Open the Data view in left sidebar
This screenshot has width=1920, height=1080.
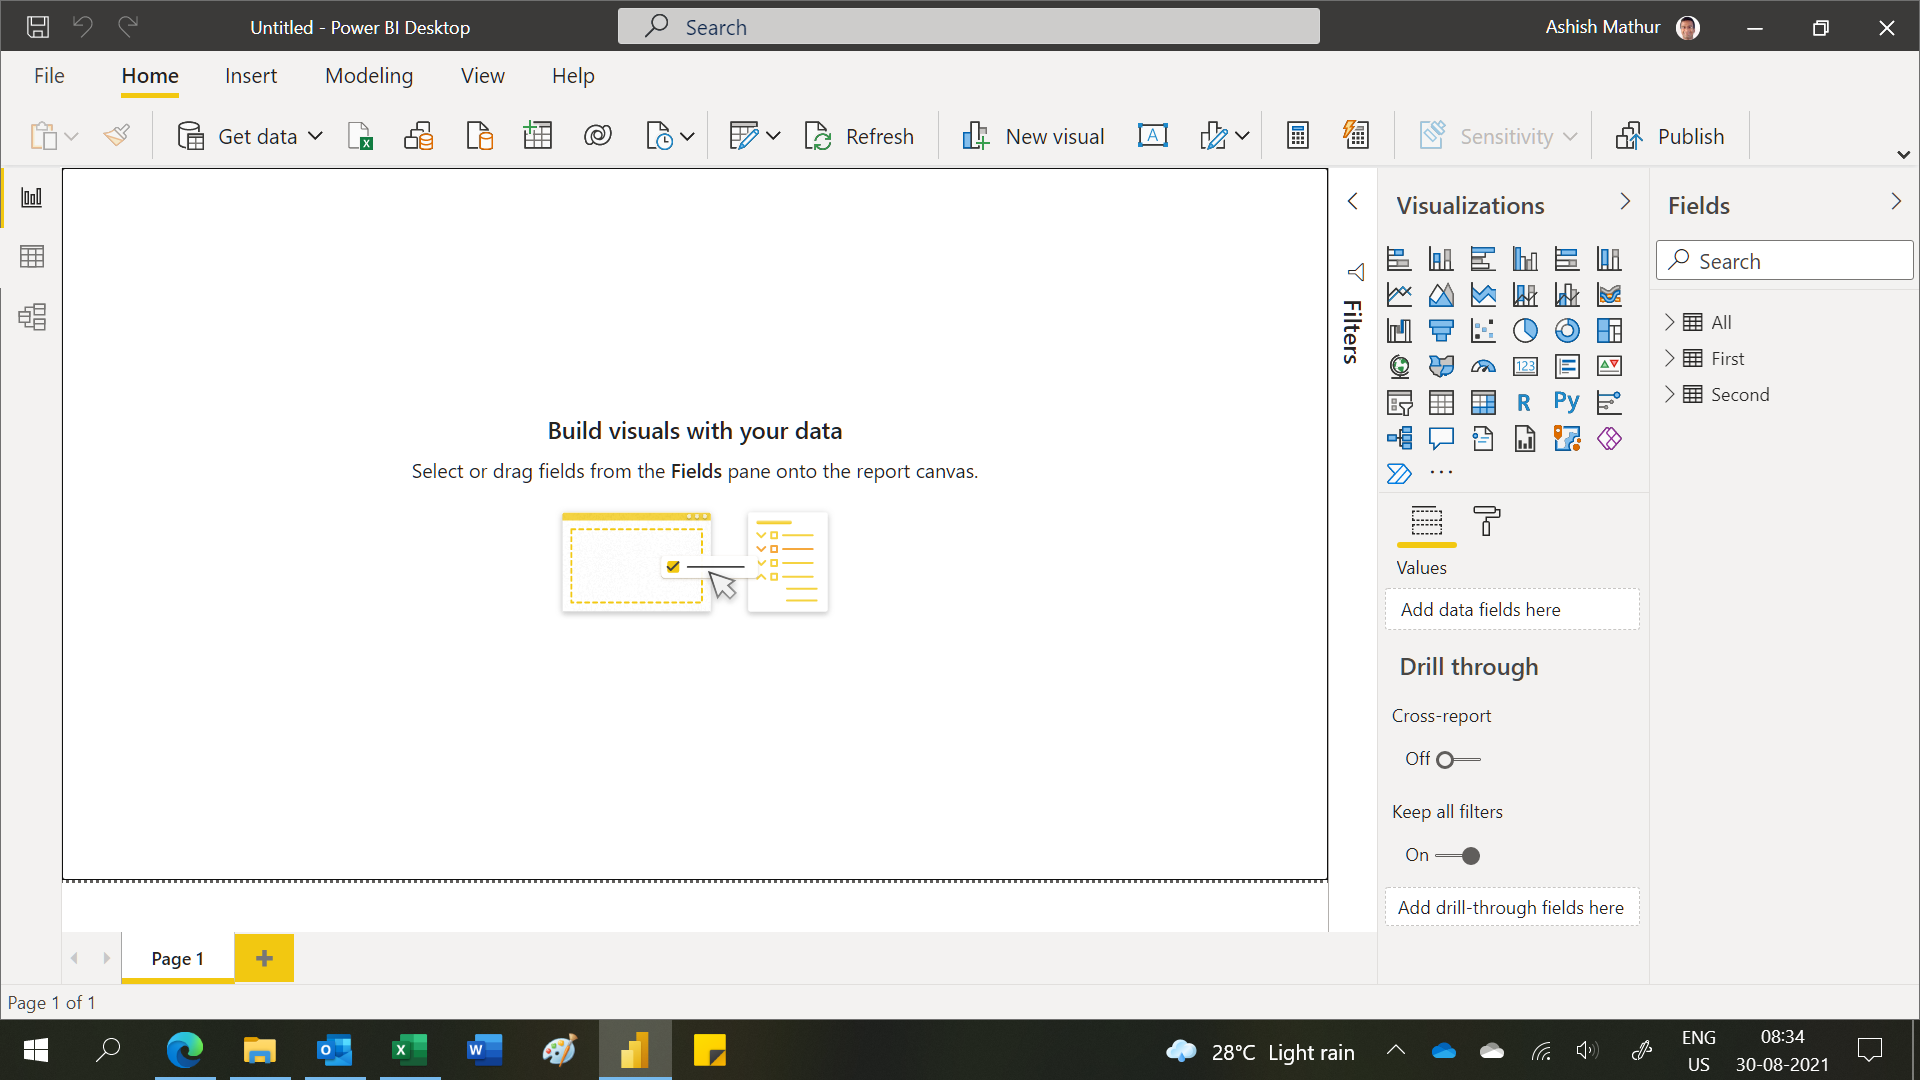(32, 257)
